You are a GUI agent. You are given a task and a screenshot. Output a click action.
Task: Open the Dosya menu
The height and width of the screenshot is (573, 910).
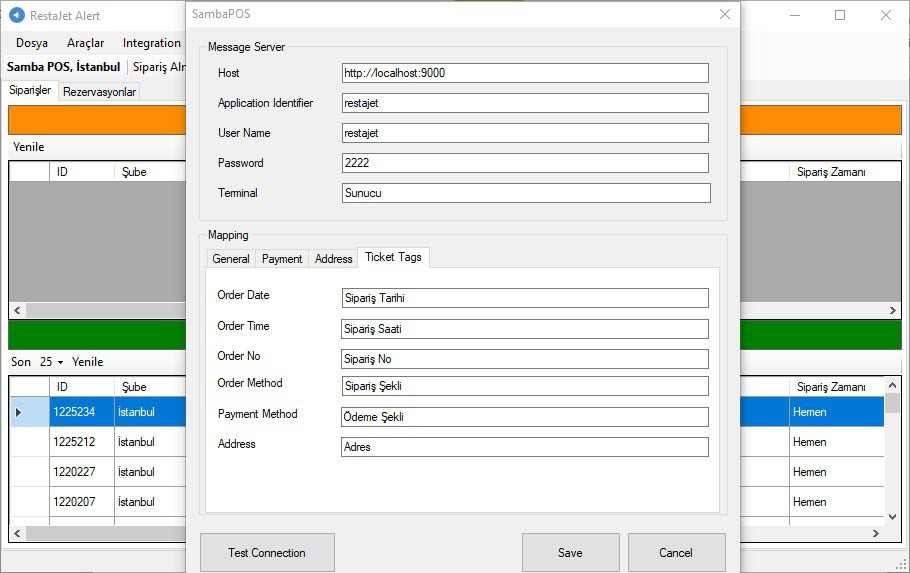[x=32, y=43]
